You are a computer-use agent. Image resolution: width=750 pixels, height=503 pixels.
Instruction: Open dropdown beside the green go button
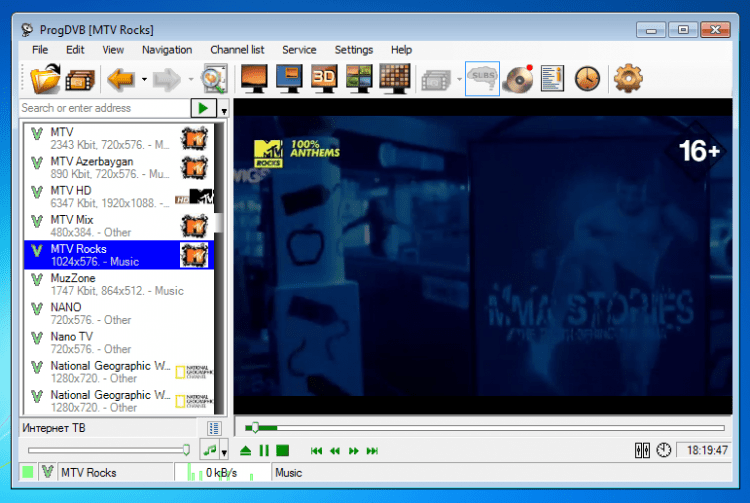click(224, 108)
